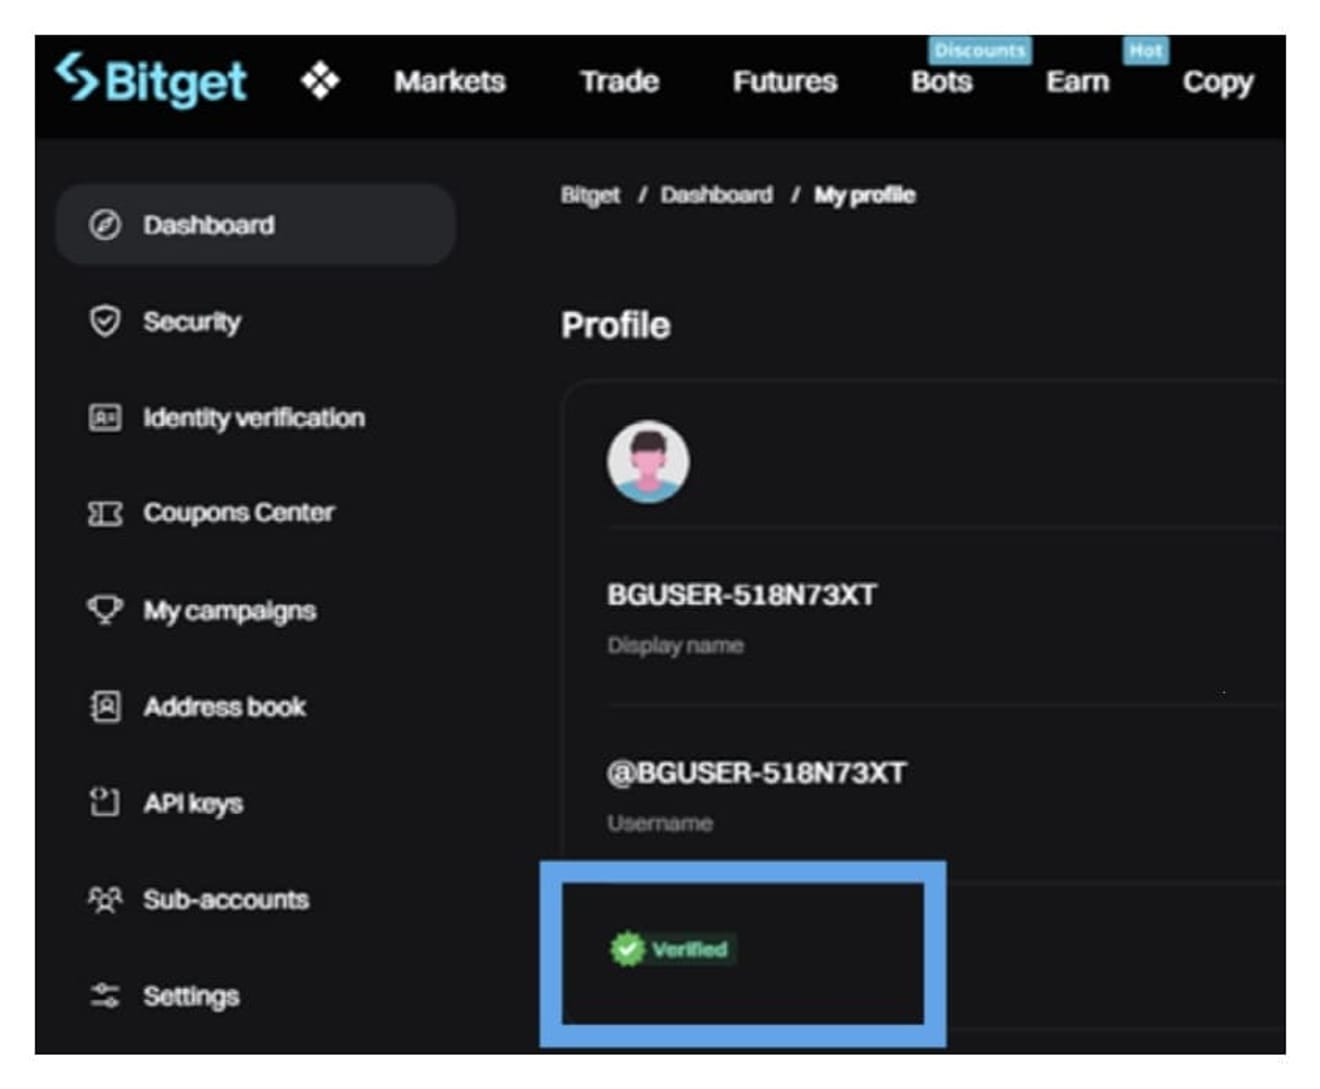Select Dashboard in the sidebar
Screen dimensions: 1320x1089
coord(256,225)
